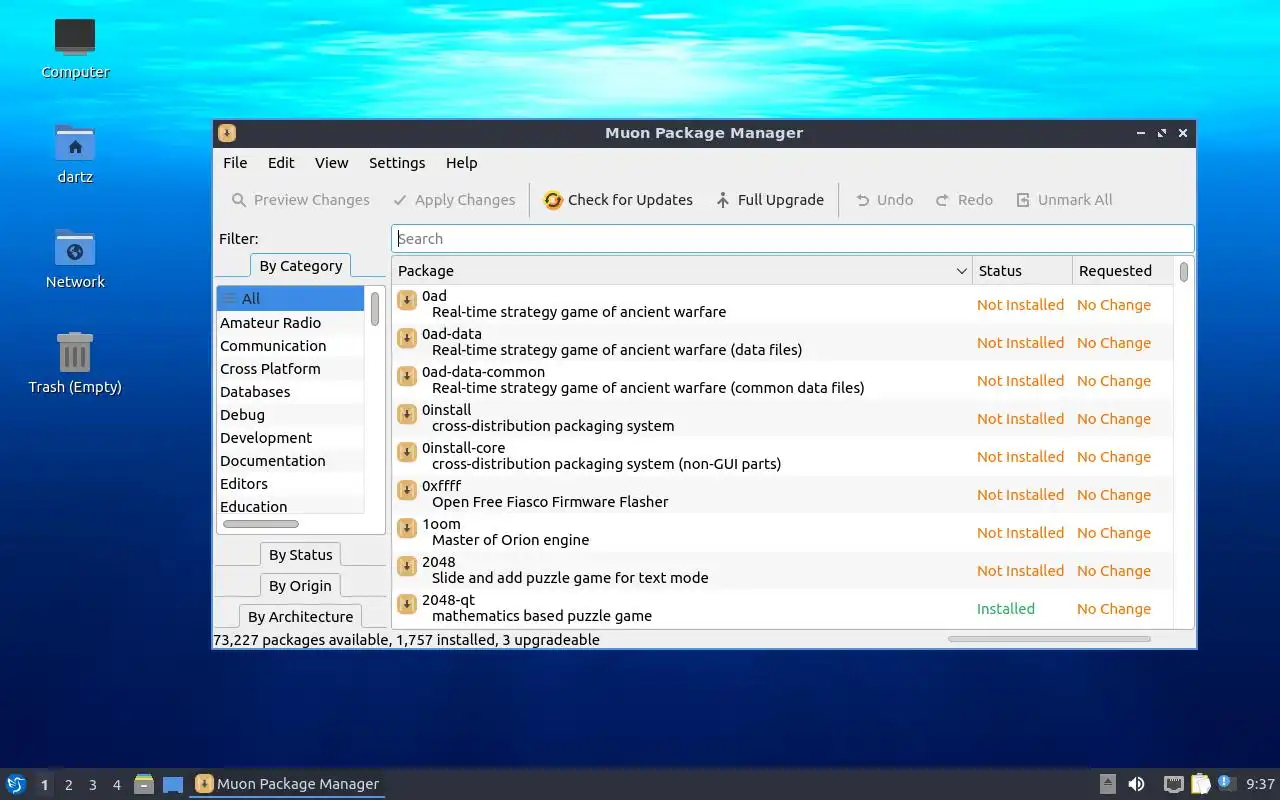Select the Cross Platform category

(x=291, y=369)
